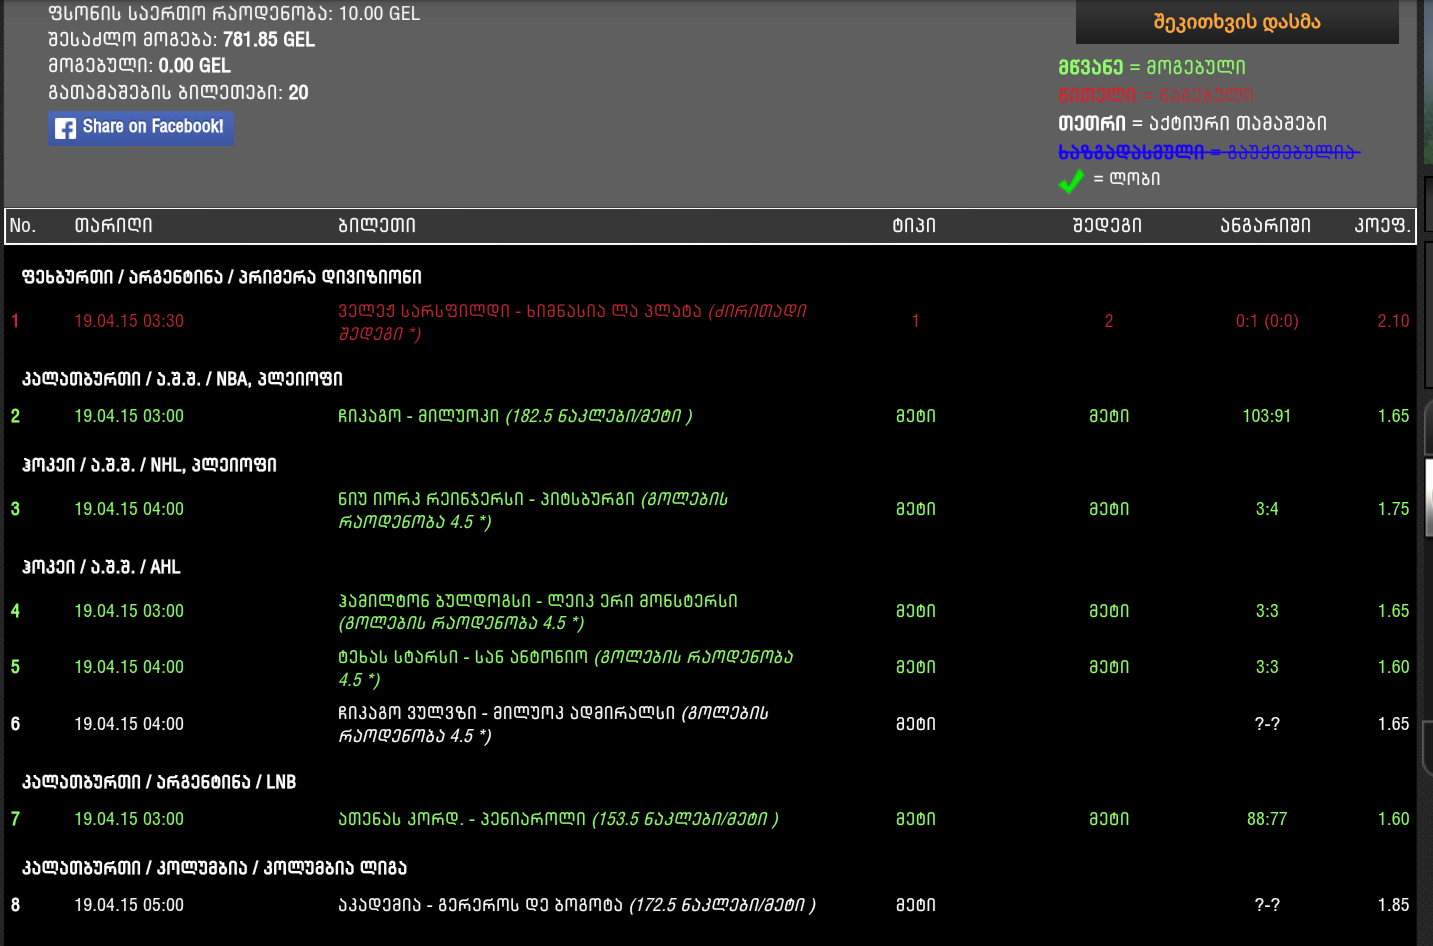Click the Share on Facebook button
The image size is (1433, 946).
[140, 128]
